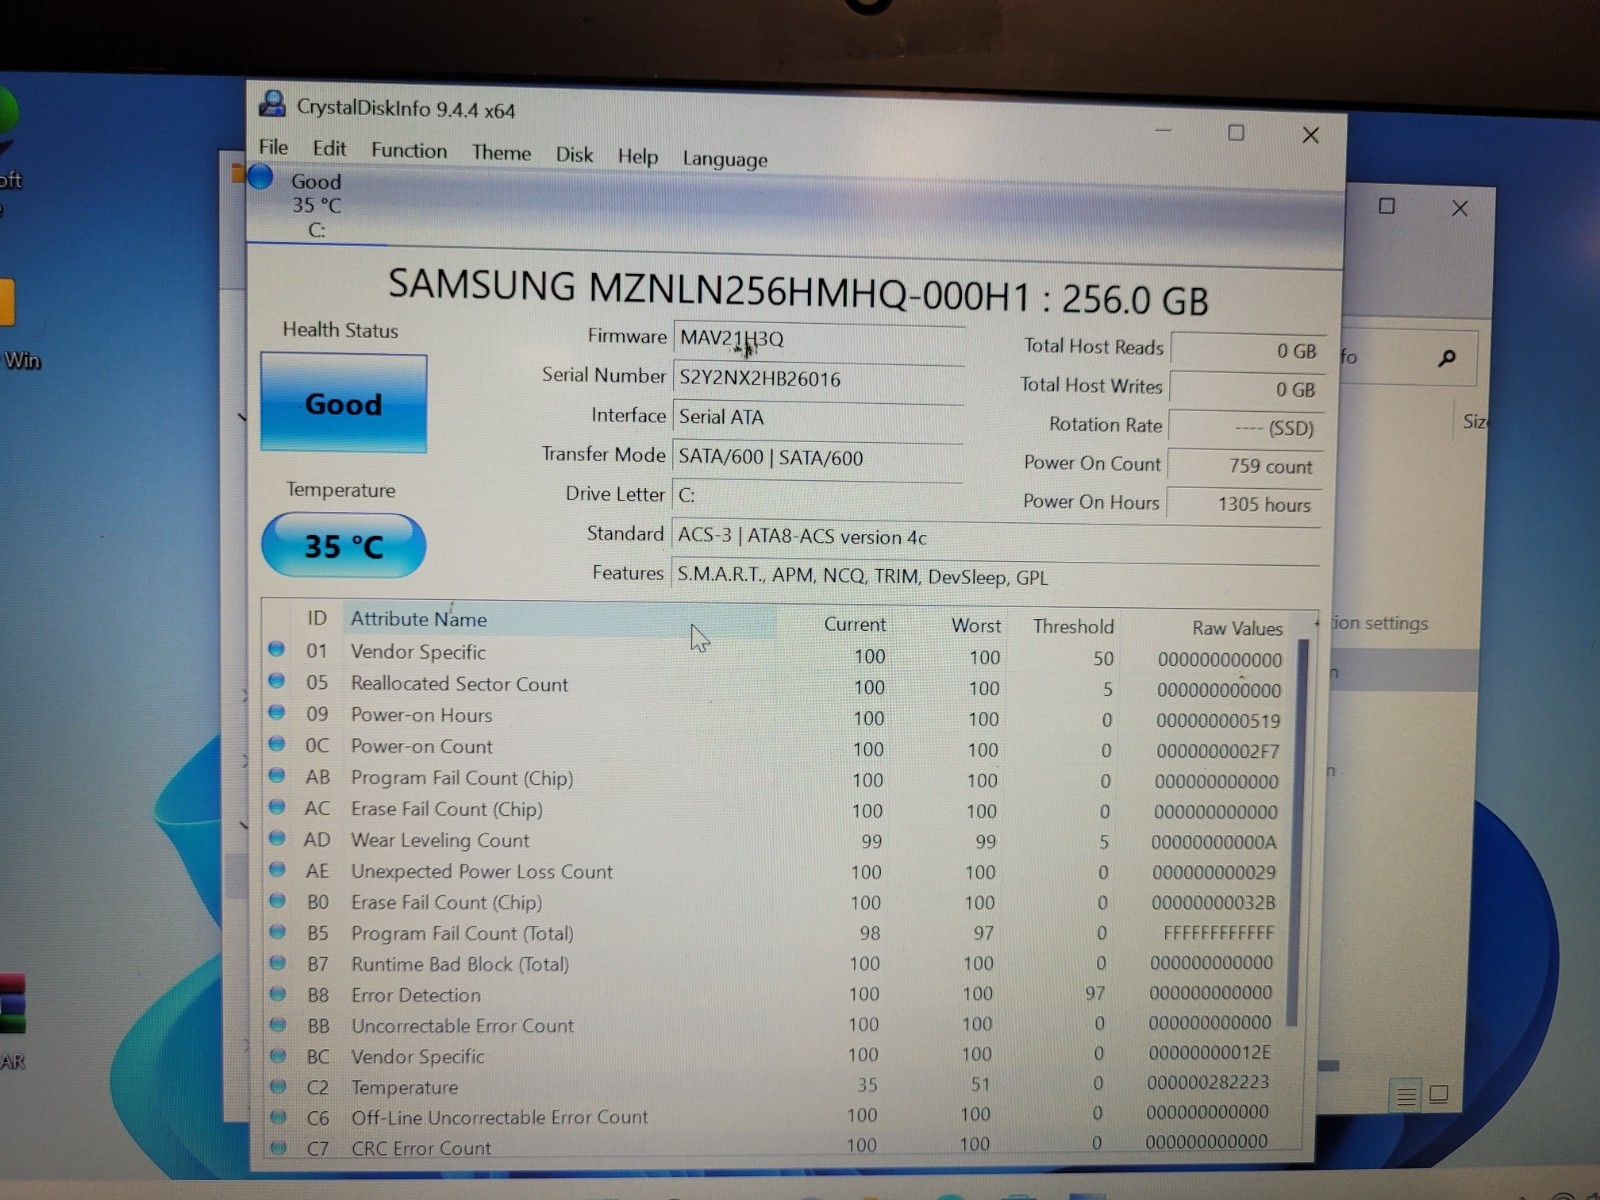The width and height of the screenshot is (1600, 1200).
Task: Click the Transfer Mode field
Action: [817, 458]
